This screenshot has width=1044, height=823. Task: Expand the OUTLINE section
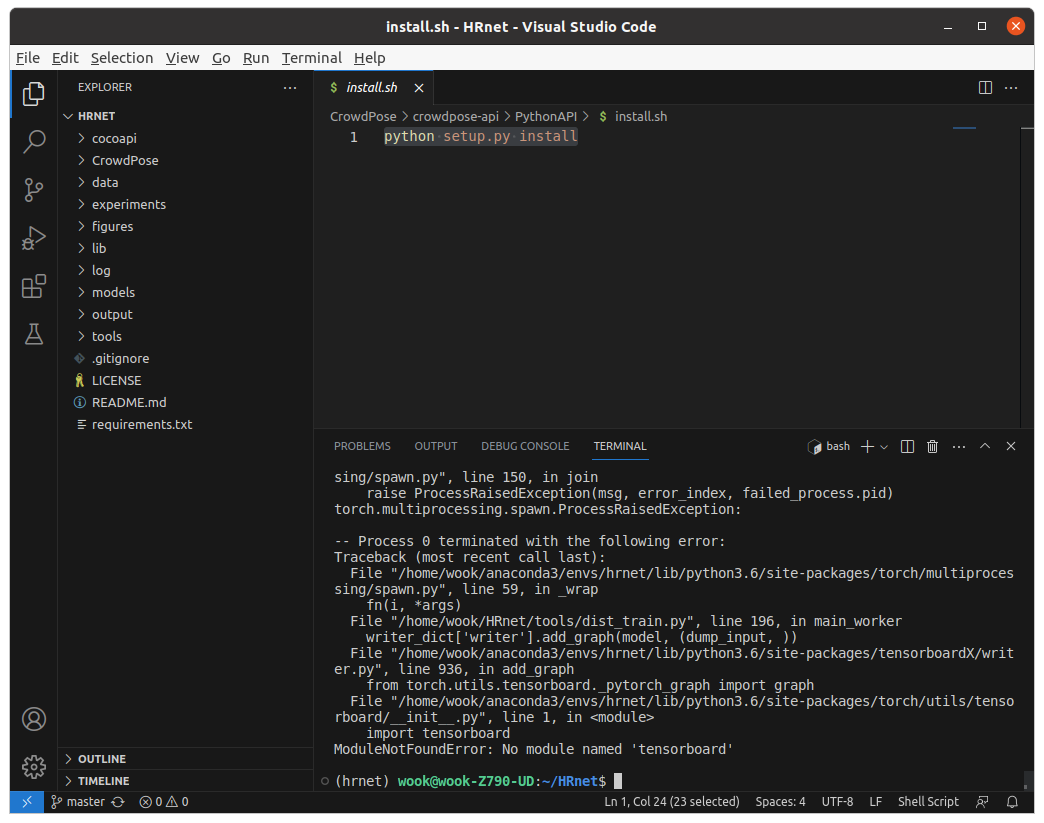tap(185, 759)
